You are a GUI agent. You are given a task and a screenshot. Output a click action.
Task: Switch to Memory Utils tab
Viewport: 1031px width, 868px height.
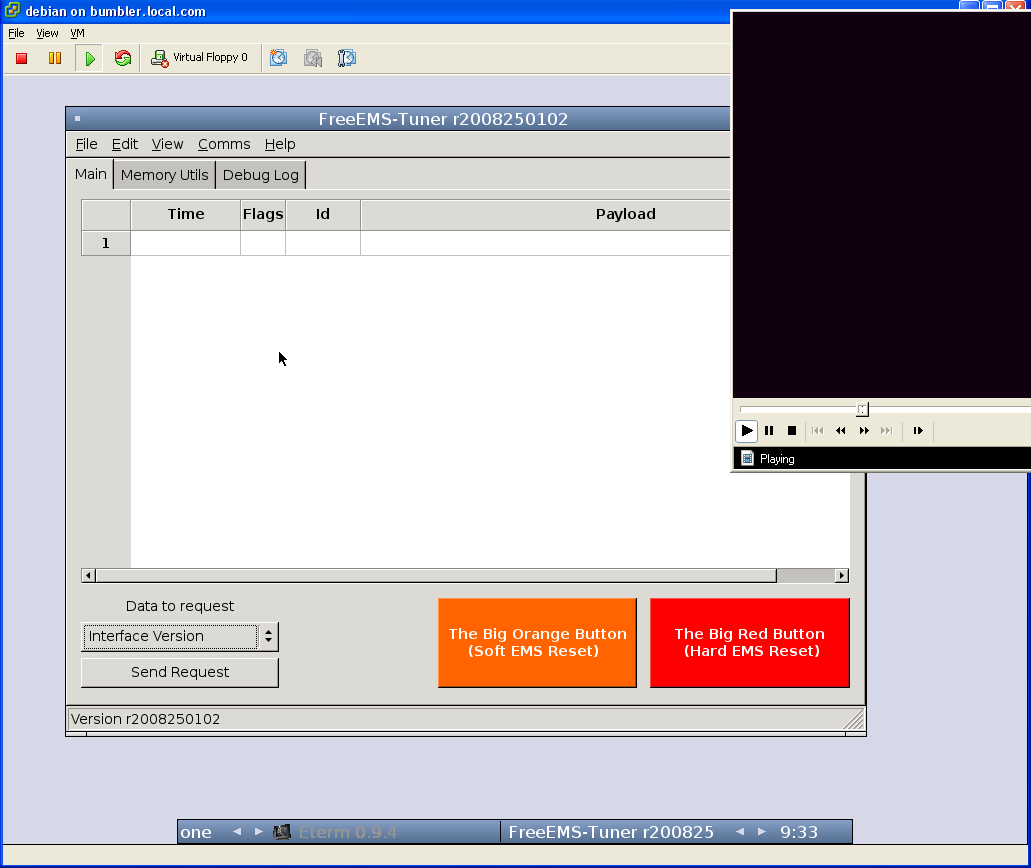tap(164, 175)
